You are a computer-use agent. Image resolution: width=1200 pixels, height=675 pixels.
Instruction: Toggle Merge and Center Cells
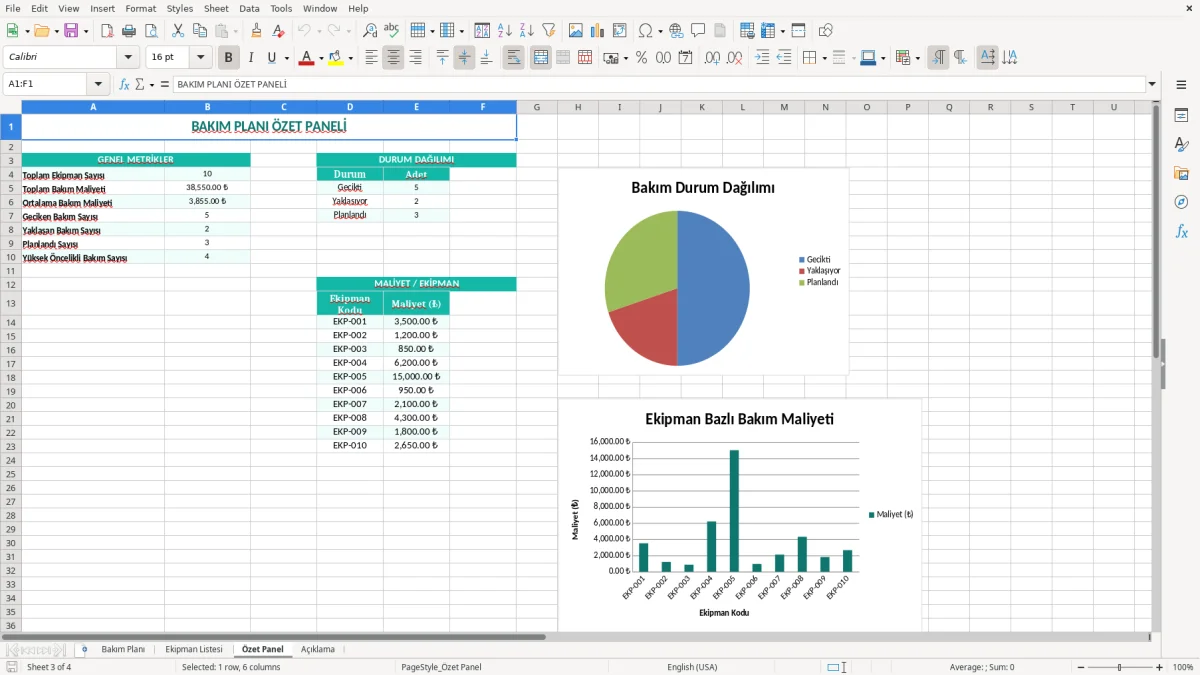click(540, 58)
